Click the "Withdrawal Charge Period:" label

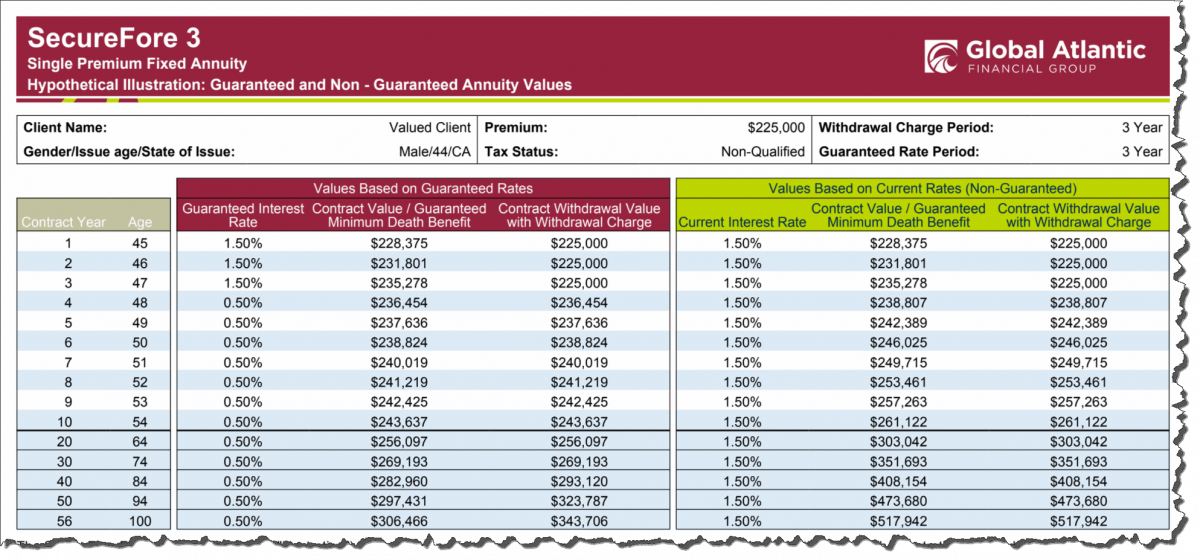click(906, 128)
